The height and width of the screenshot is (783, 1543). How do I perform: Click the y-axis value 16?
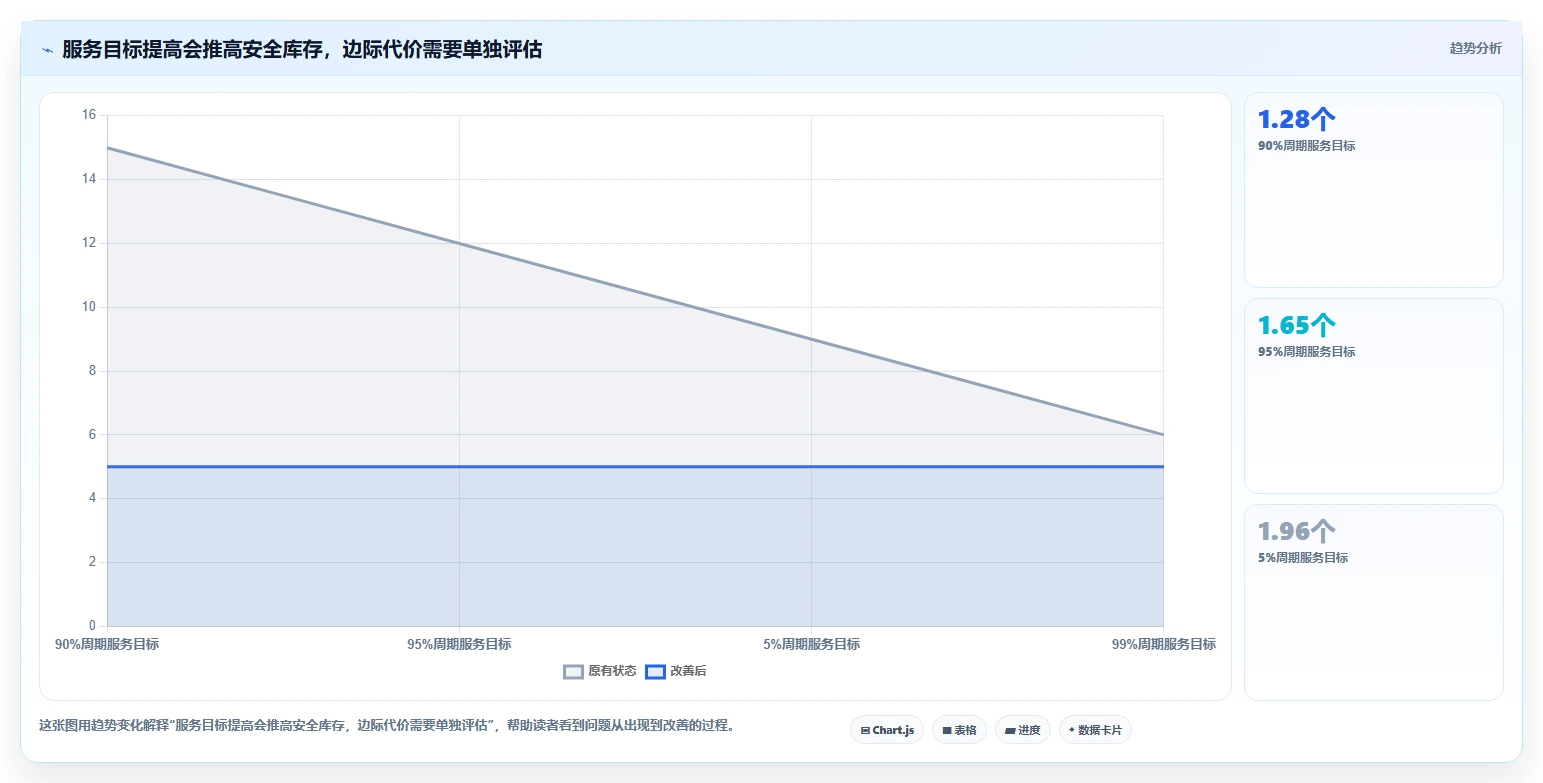pyautogui.click(x=88, y=115)
